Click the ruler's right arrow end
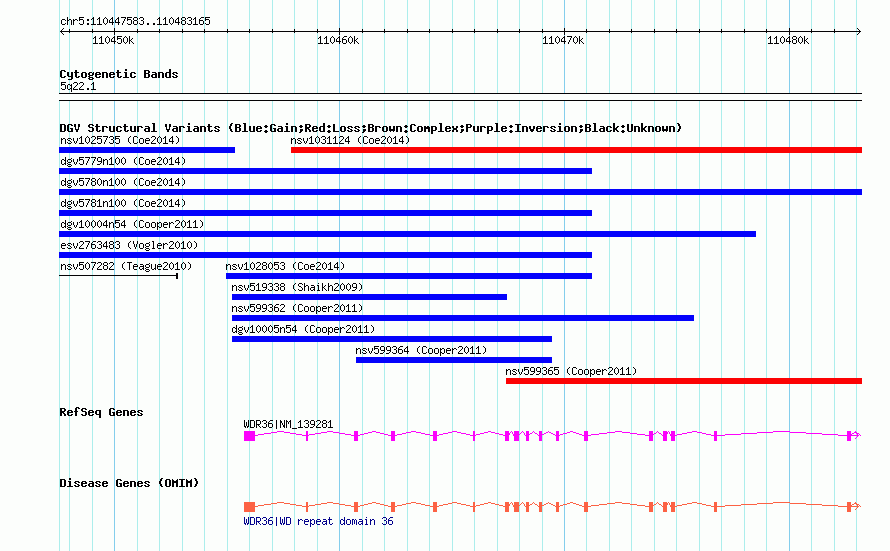 (x=858, y=32)
